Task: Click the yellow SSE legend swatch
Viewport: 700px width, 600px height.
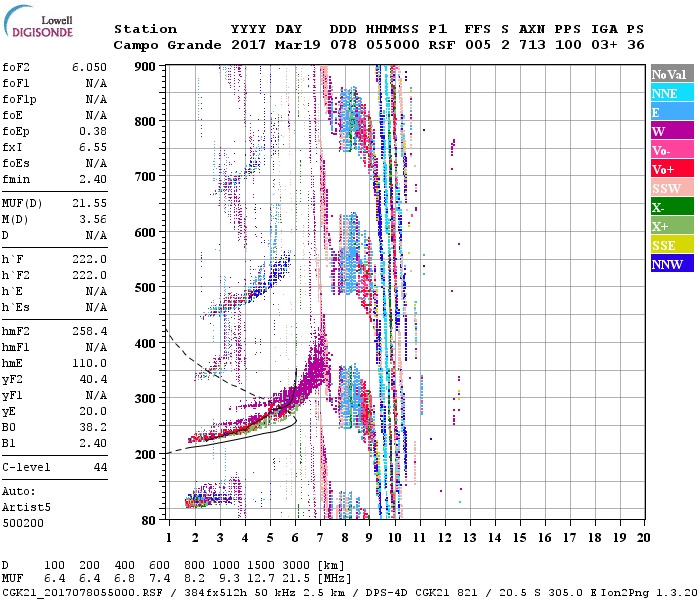Action: [x=671, y=245]
